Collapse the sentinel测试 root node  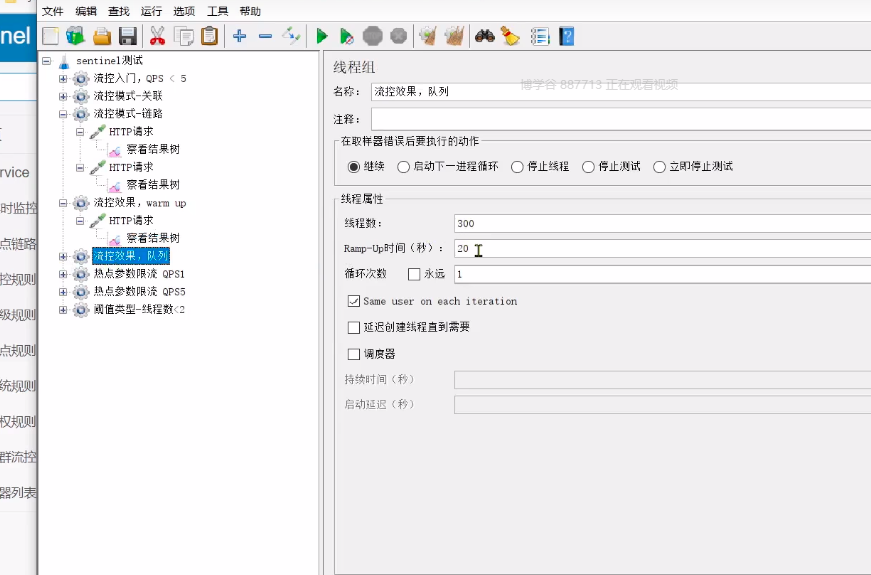[47, 61]
